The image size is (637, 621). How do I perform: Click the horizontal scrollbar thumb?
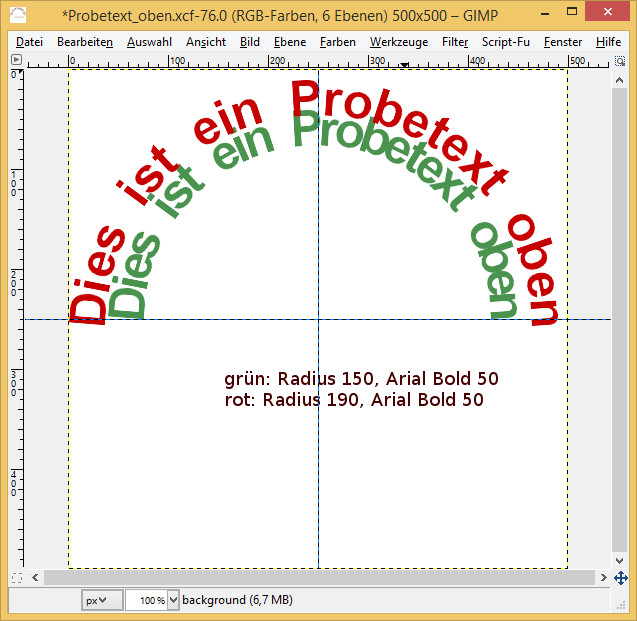319,578
